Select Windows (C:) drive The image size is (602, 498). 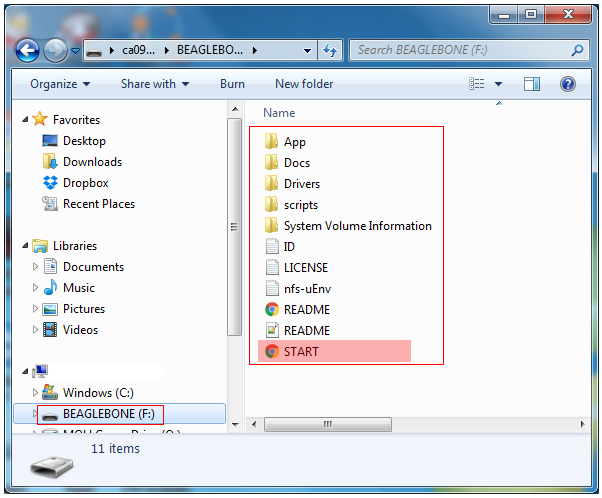click(x=98, y=392)
